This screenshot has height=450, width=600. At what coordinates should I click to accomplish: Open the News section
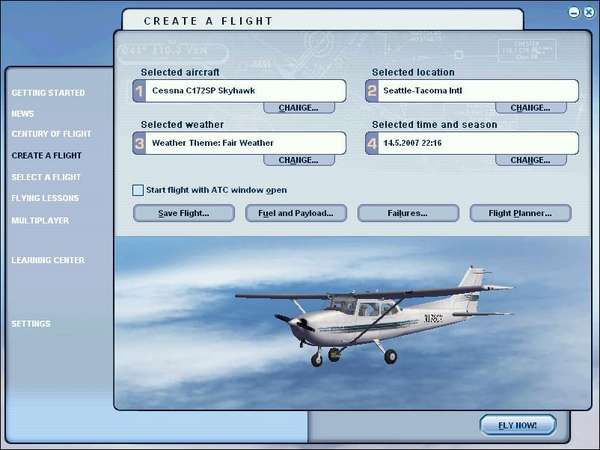coord(23,114)
